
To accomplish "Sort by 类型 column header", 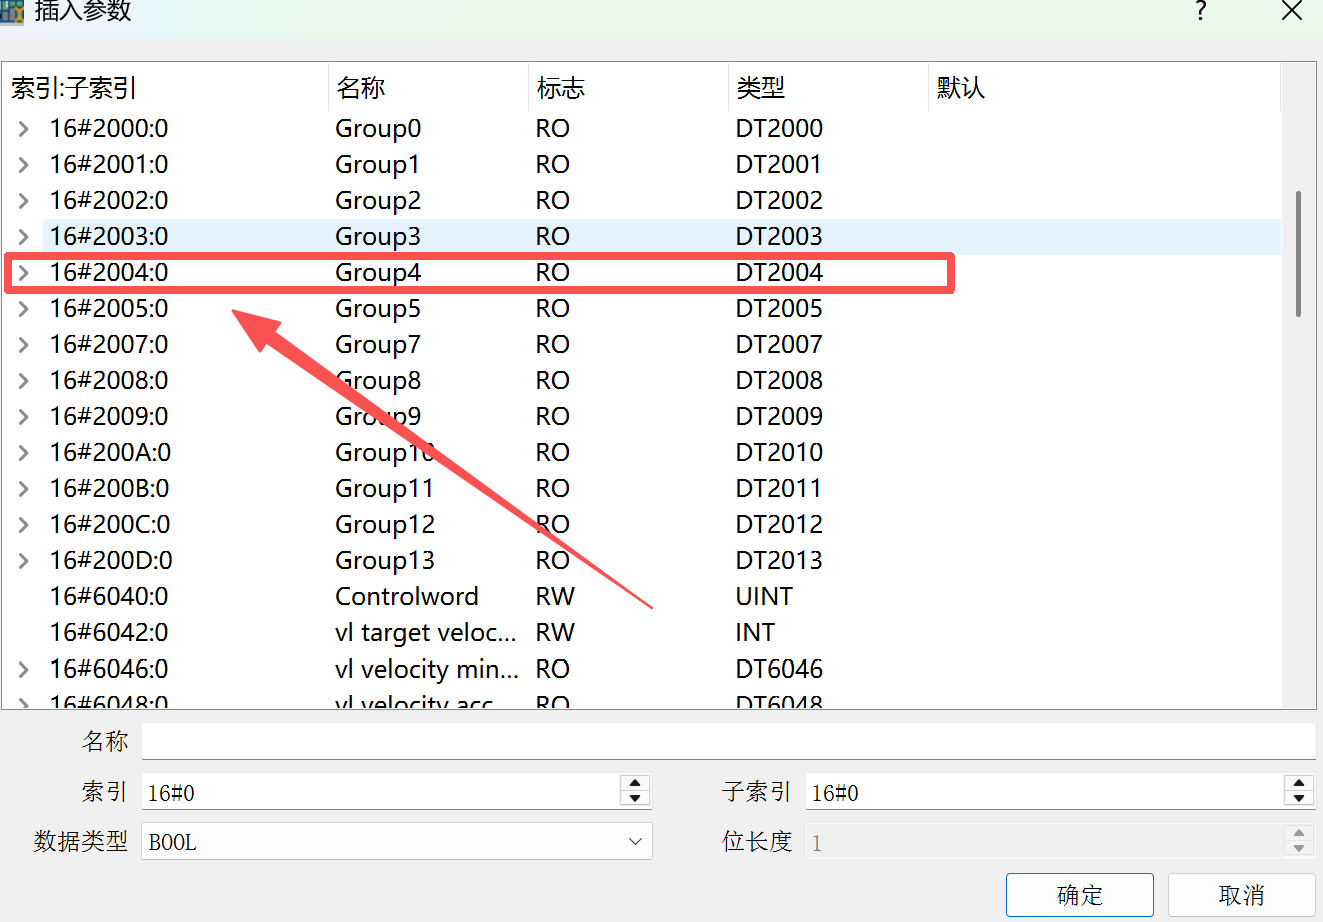I will tap(829, 88).
